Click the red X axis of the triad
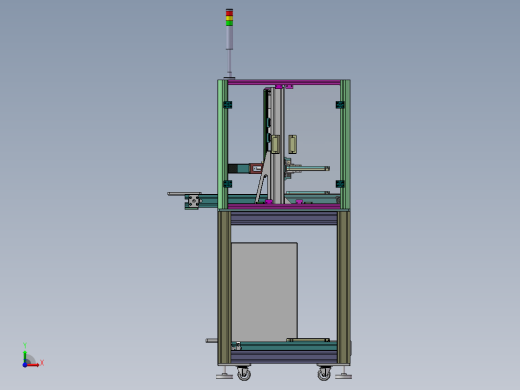This screenshot has width=520, height=390. (33, 365)
